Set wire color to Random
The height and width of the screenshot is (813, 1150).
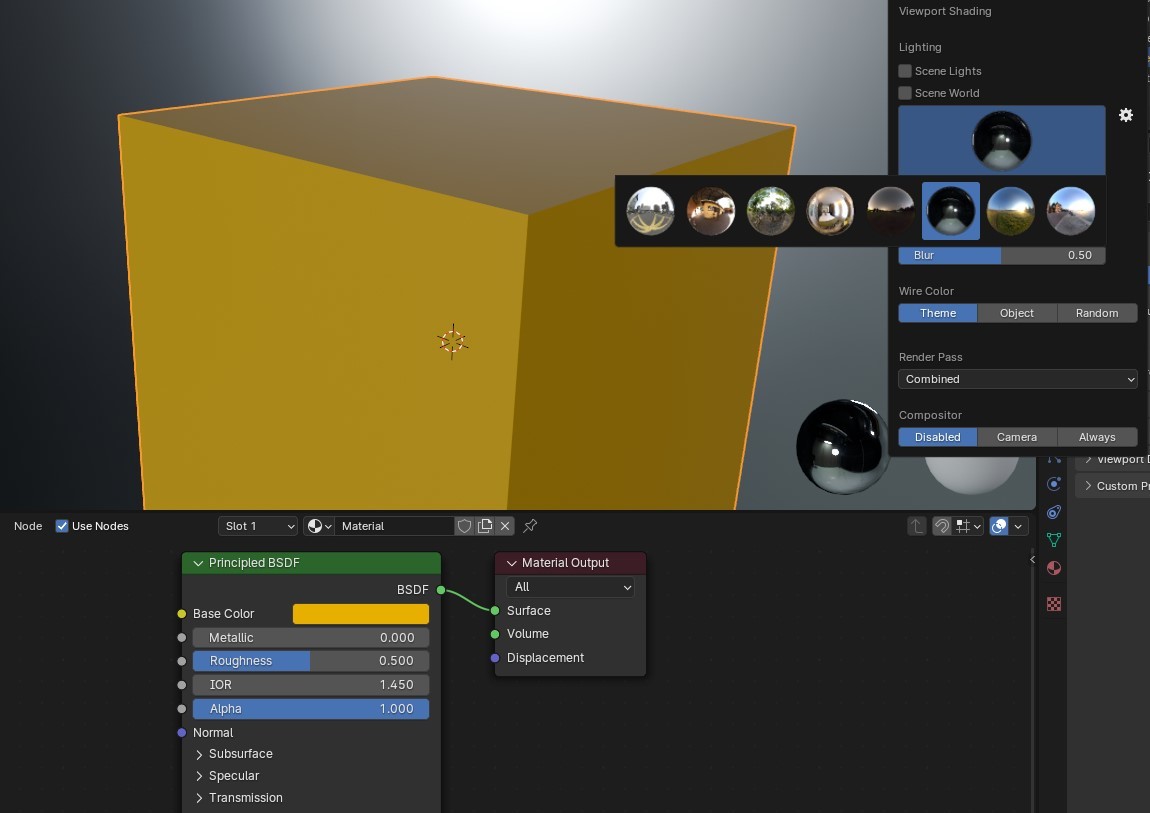click(1097, 313)
